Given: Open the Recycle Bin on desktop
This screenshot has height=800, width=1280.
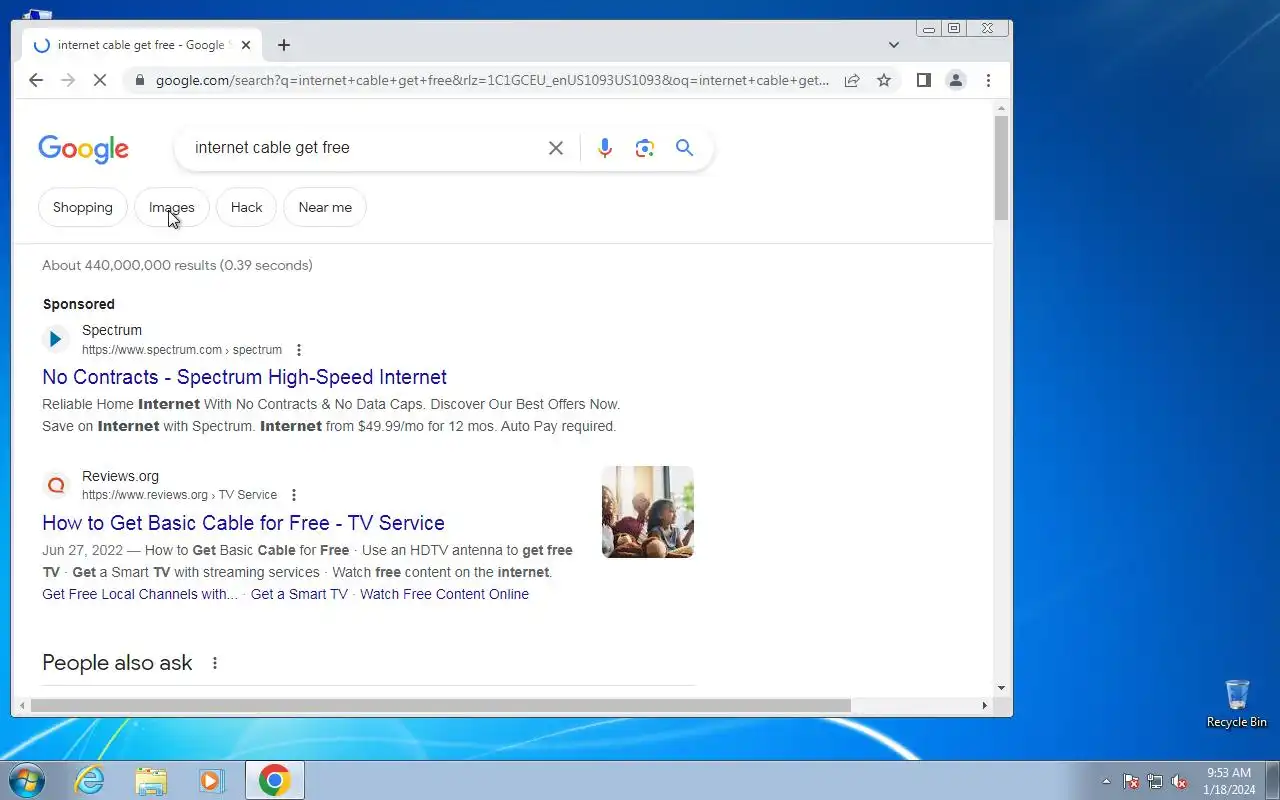Looking at the screenshot, I should (x=1237, y=704).
